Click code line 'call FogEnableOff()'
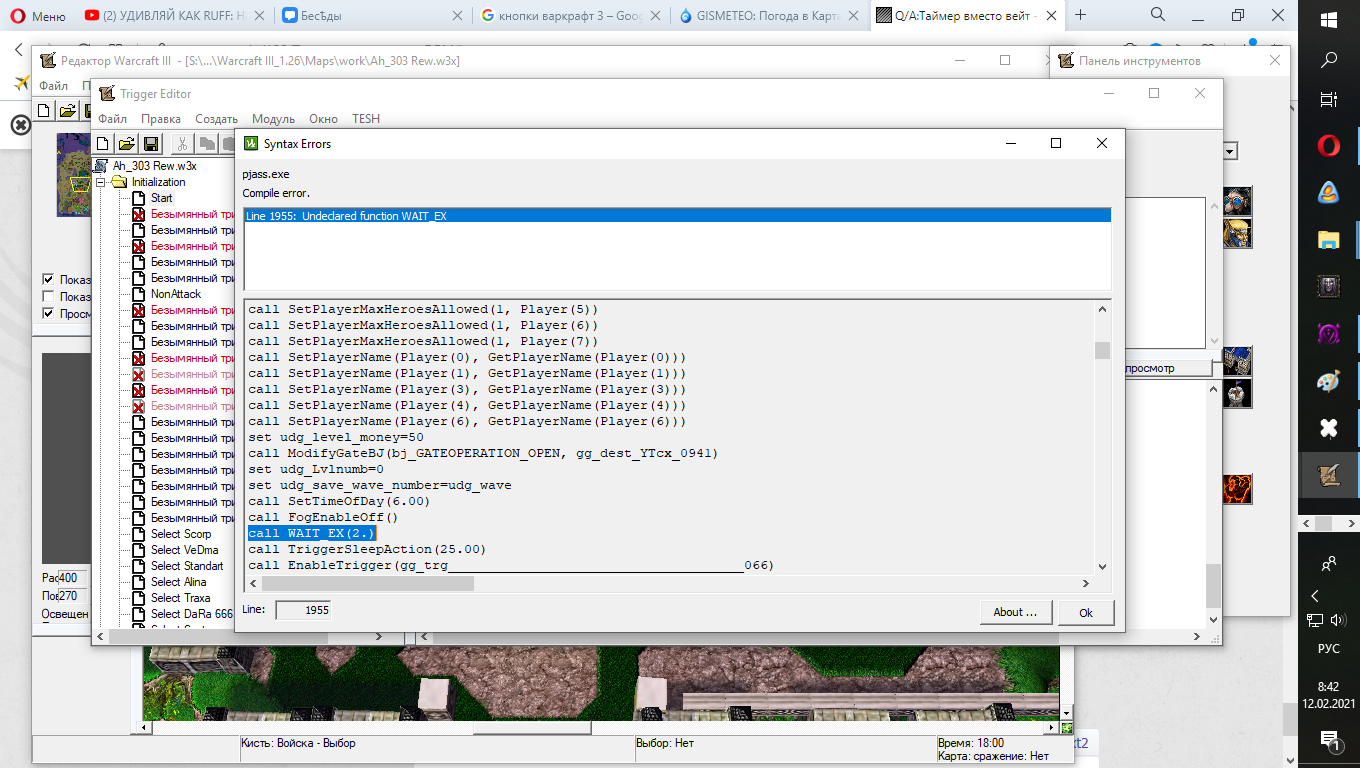The image size is (1360, 768). click(323, 517)
